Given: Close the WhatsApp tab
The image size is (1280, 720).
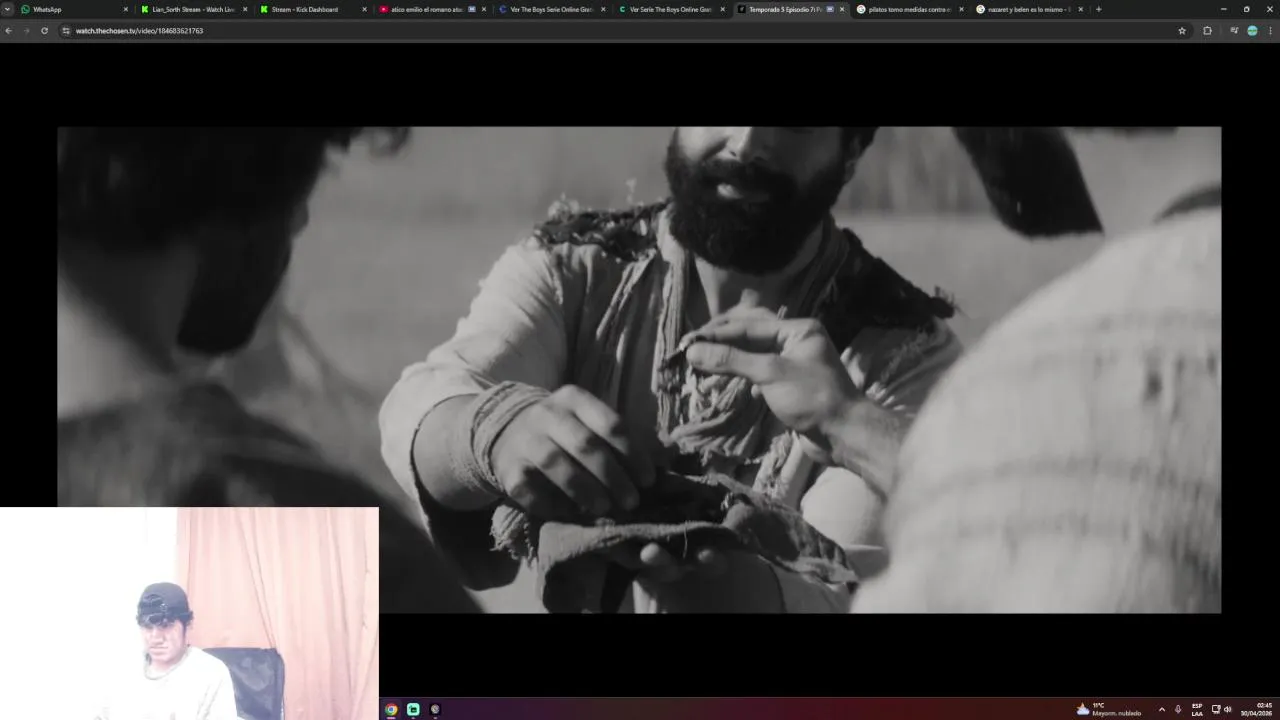Looking at the screenshot, I should (126, 9).
